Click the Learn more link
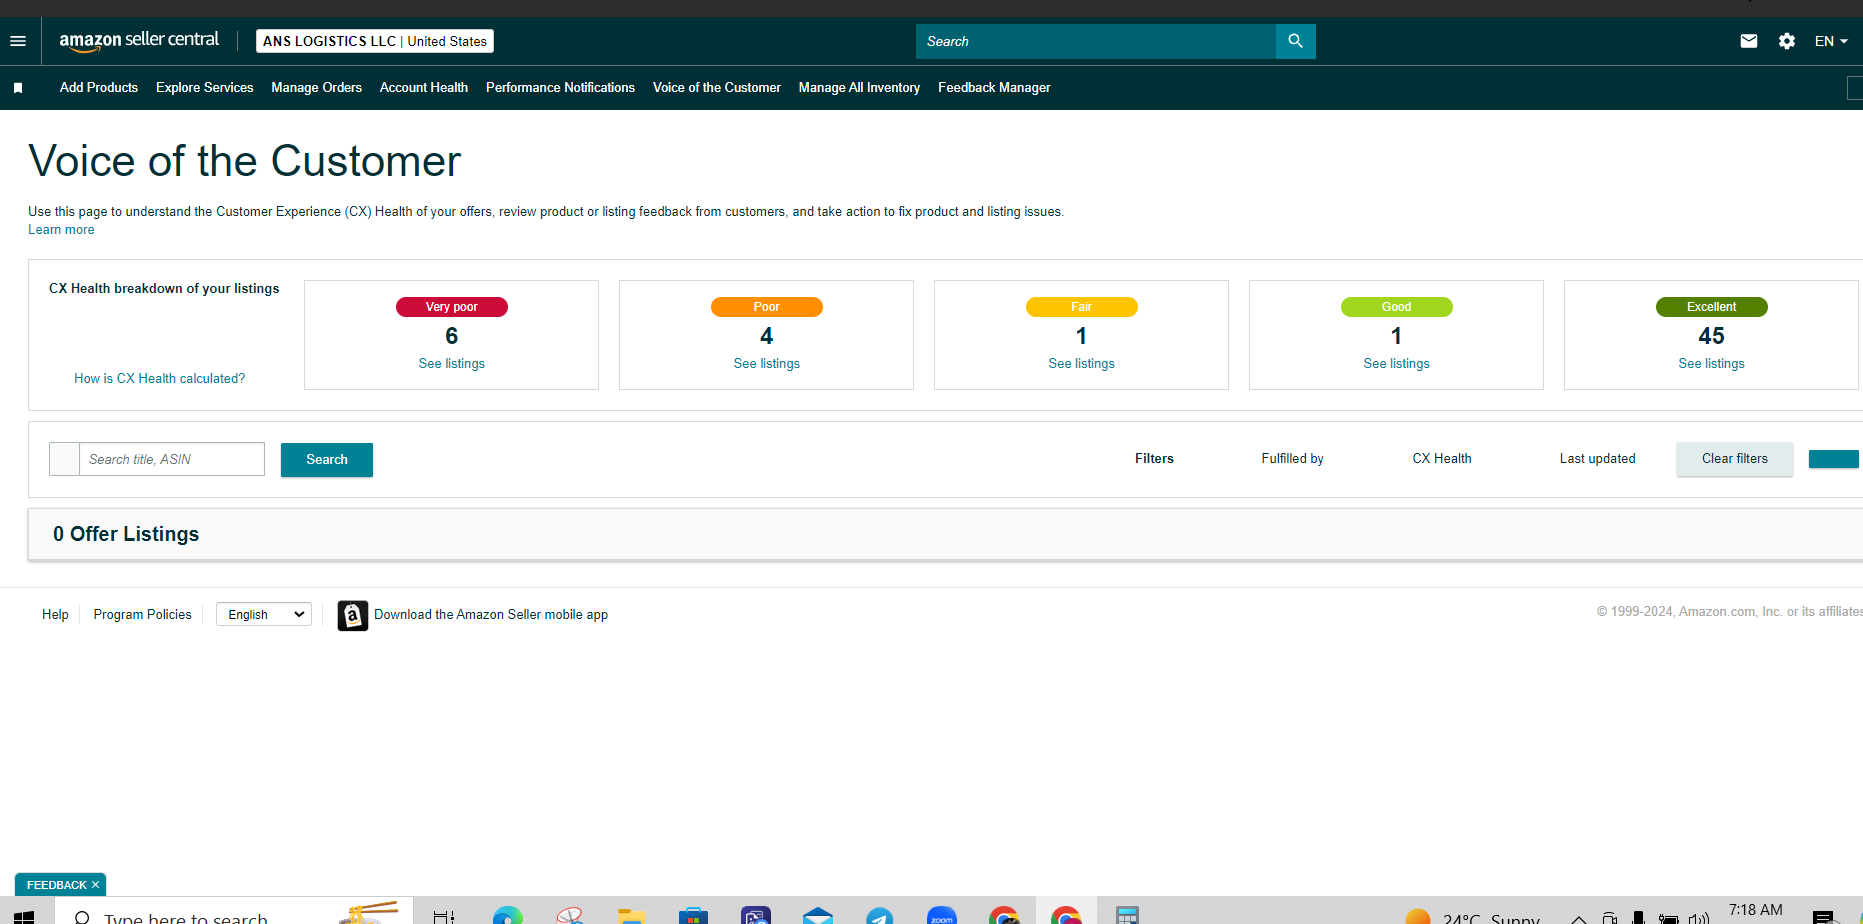This screenshot has height=924, width=1863. click(61, 230)
